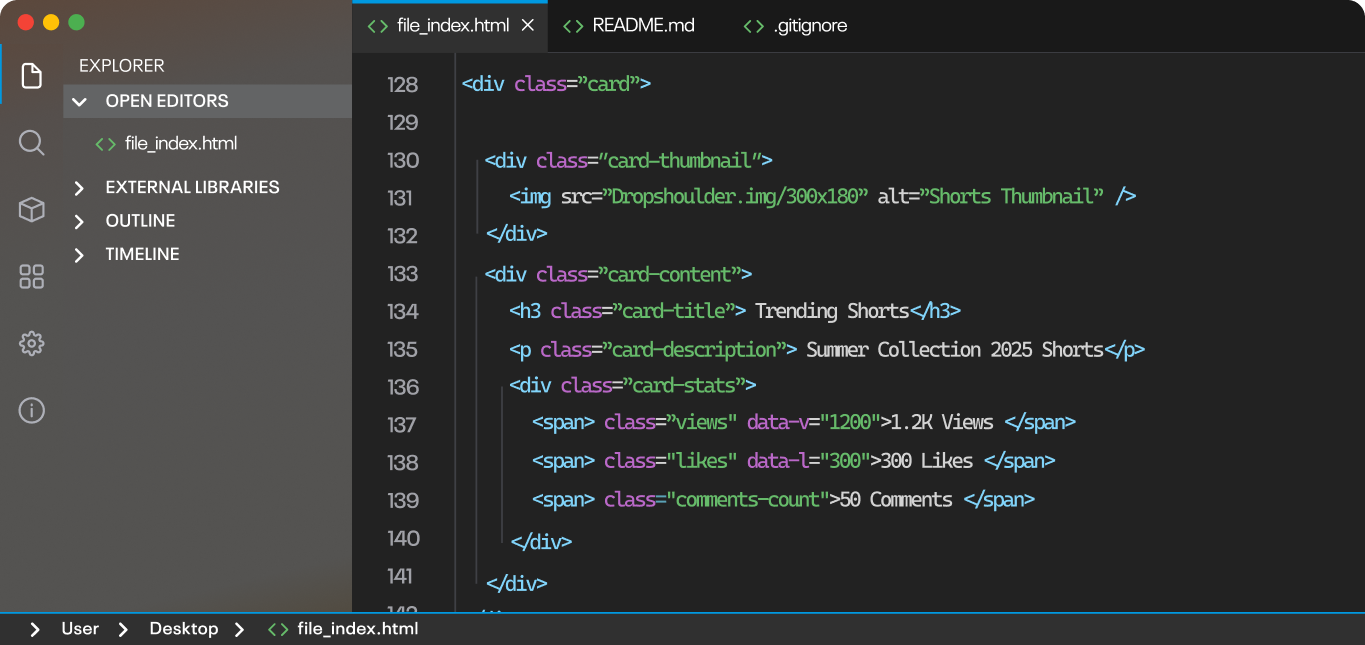Click the Trending Shorts heading text
Viewport: 1365px width, 645px height.
click(x=832, y=311)
